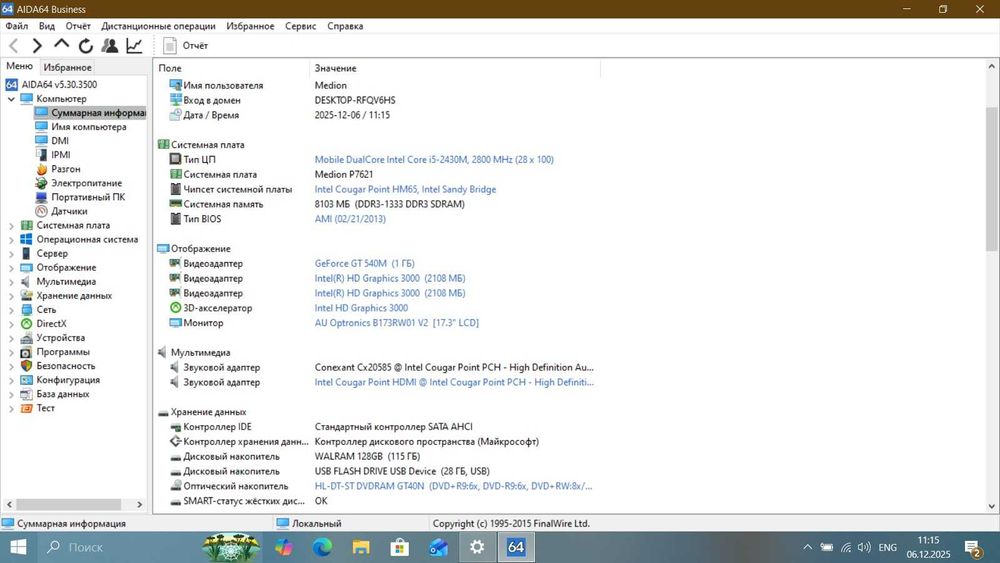Click the Конфигурация icon in the tree
Screen dimensions: 1000x563
point(26,379)
